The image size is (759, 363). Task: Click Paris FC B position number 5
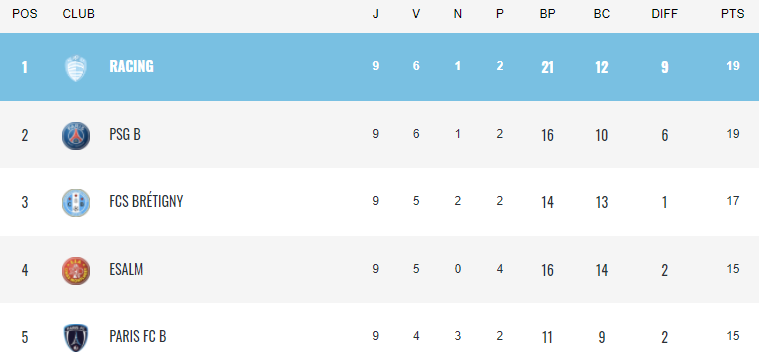(25, 337)
